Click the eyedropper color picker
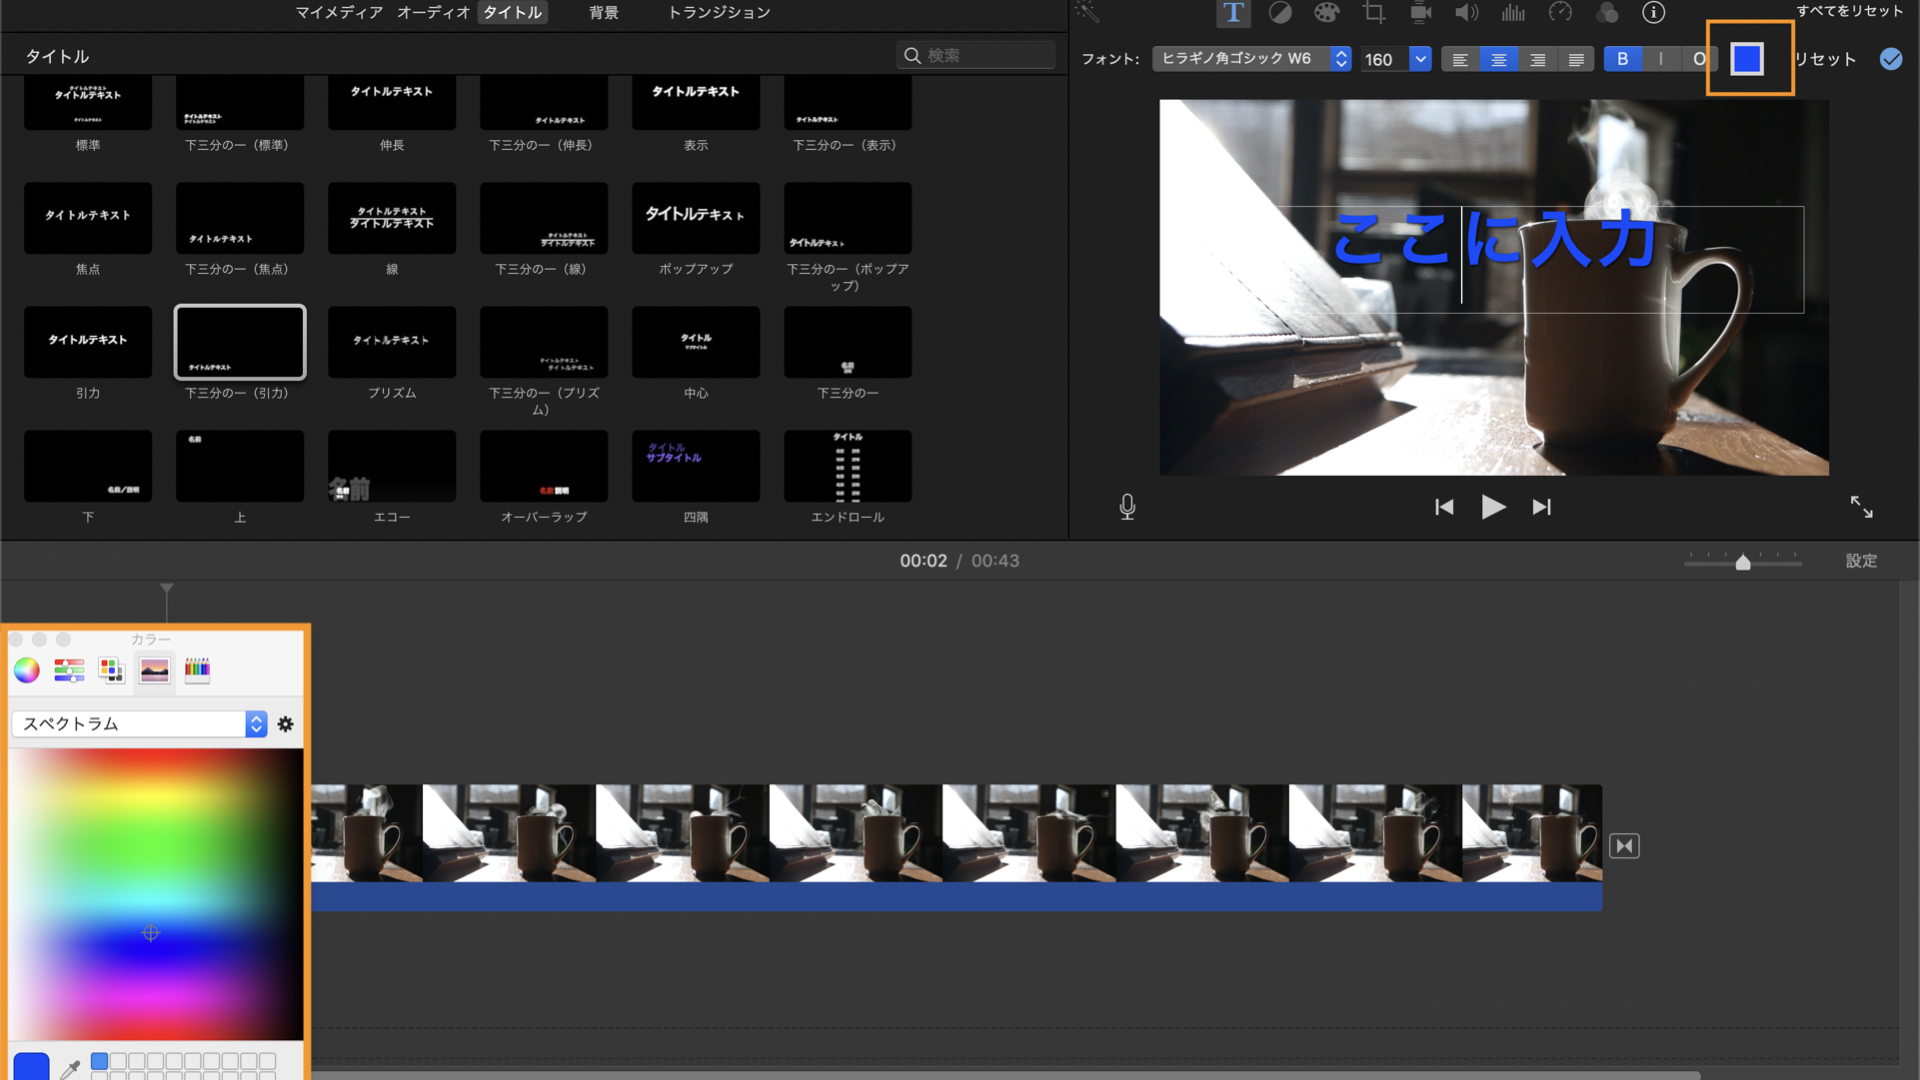This screenshot has width=1920, height=1080. 69,1069
